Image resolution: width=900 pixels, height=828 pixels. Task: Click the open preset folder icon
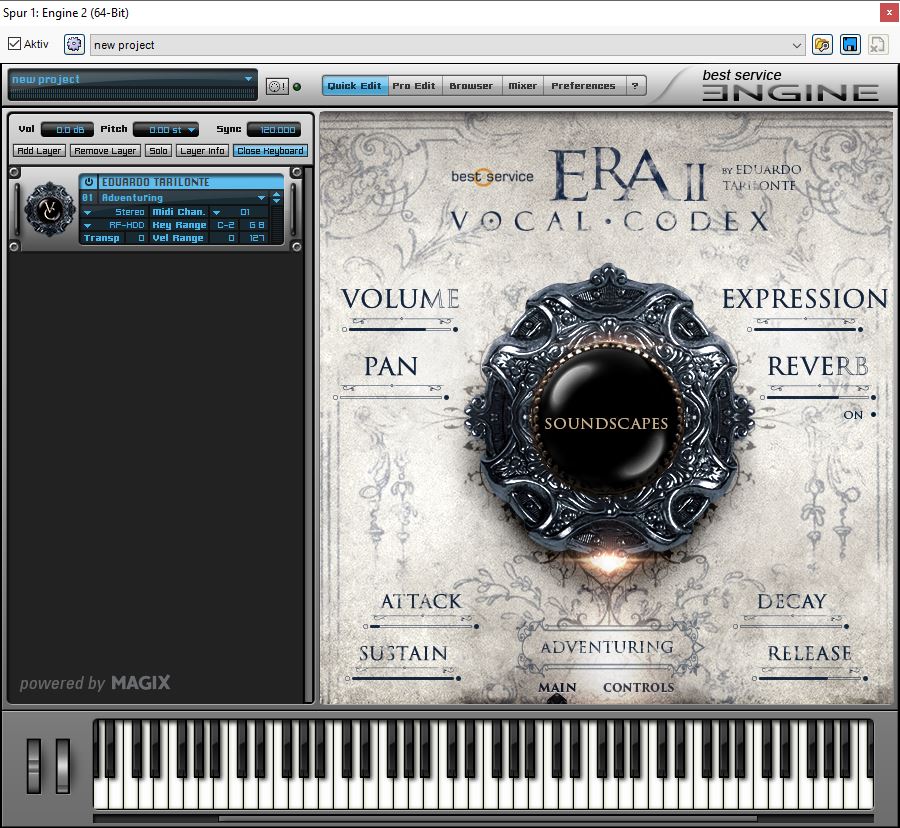pyautogui.click(x=822, y=44)
